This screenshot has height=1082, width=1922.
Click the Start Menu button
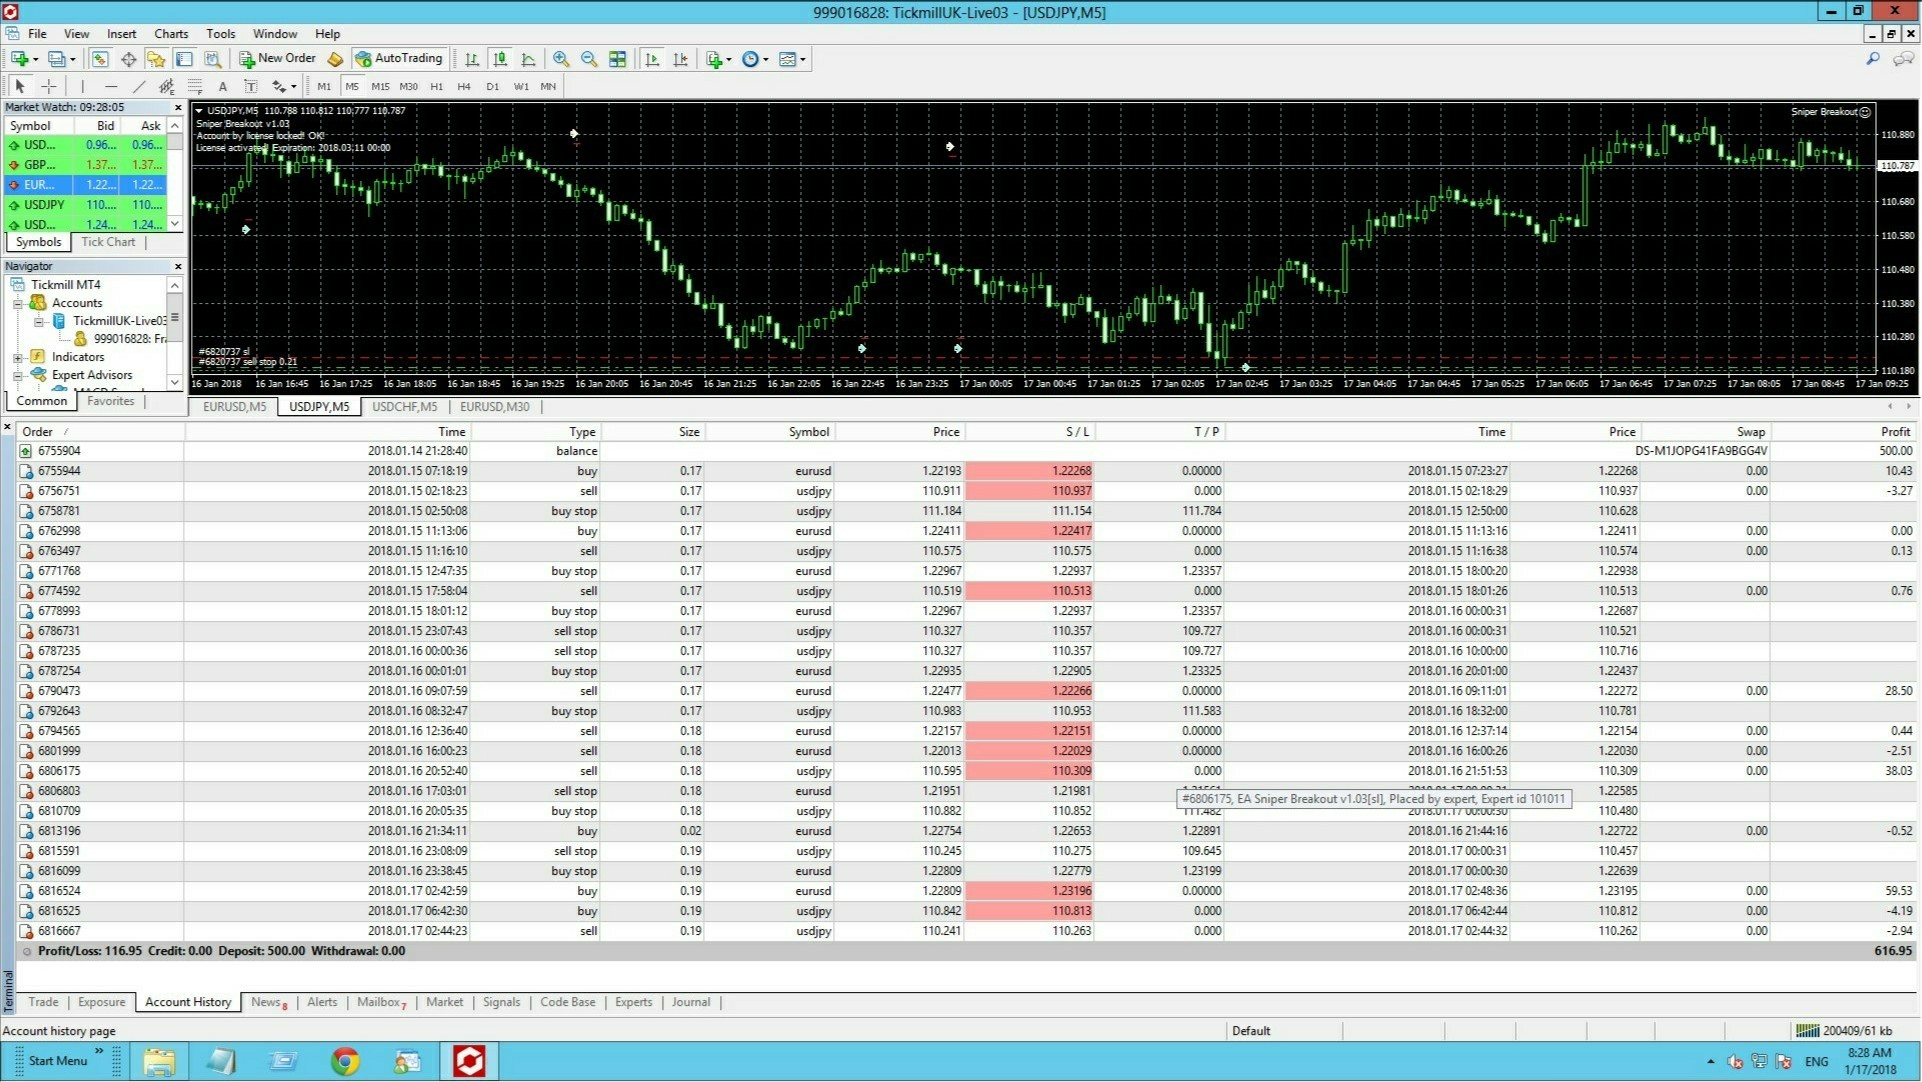point(57,1061)
